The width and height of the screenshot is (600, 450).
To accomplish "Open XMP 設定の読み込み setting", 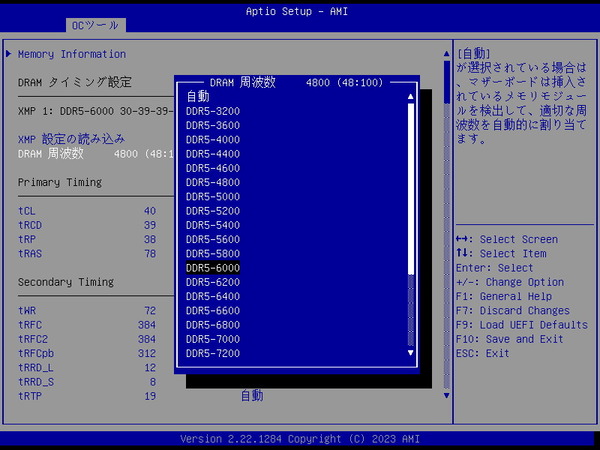I will coord(72,139).
